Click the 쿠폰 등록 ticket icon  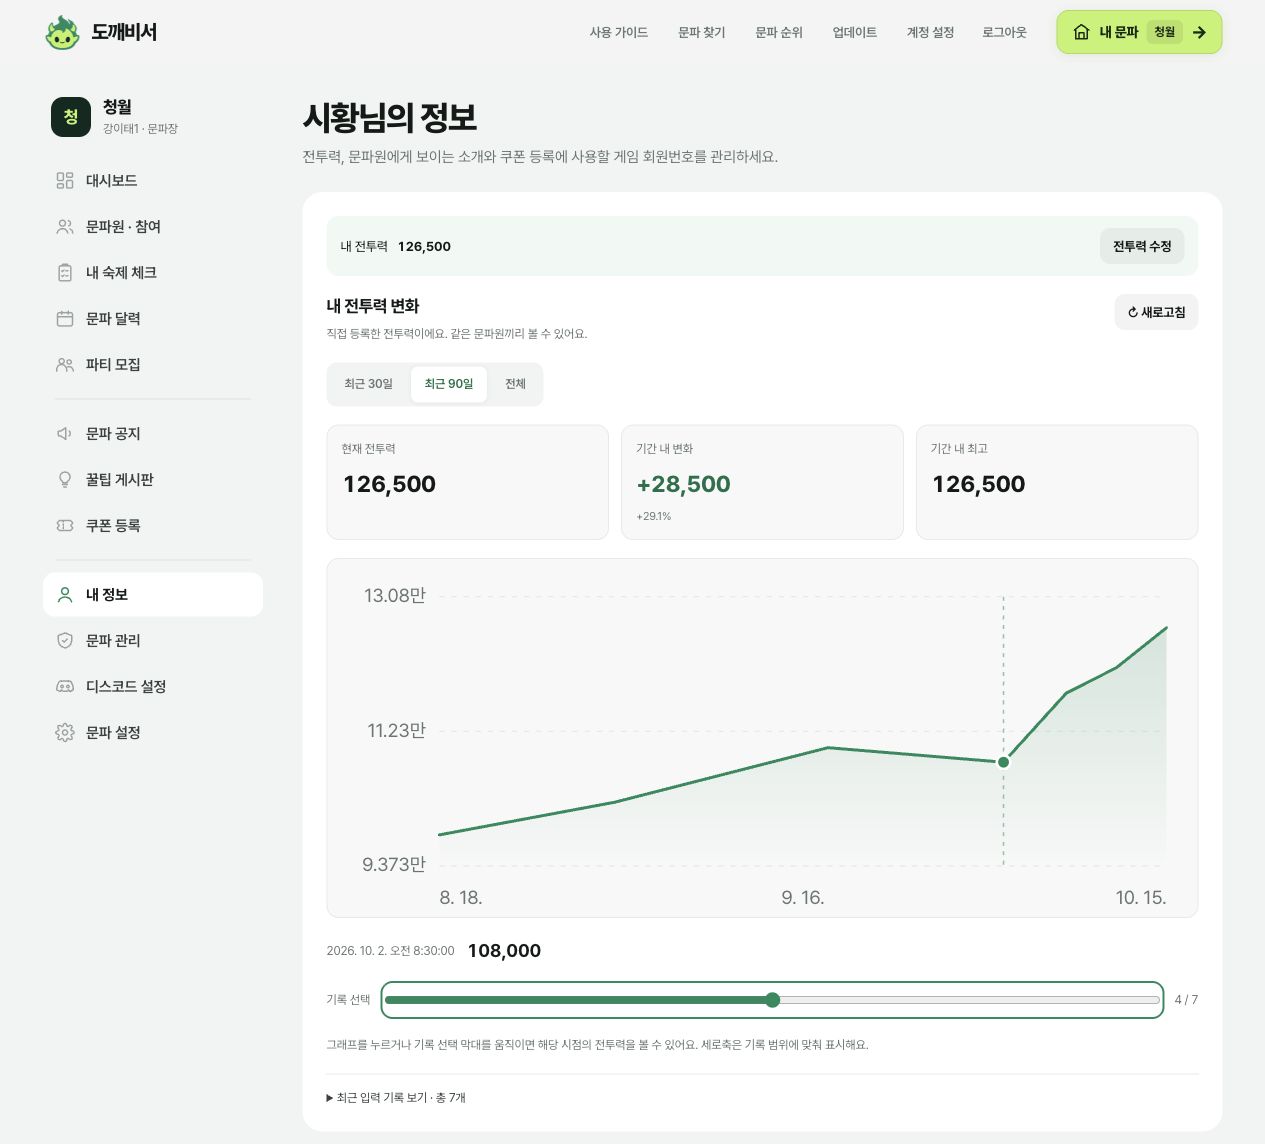(65, 525)
